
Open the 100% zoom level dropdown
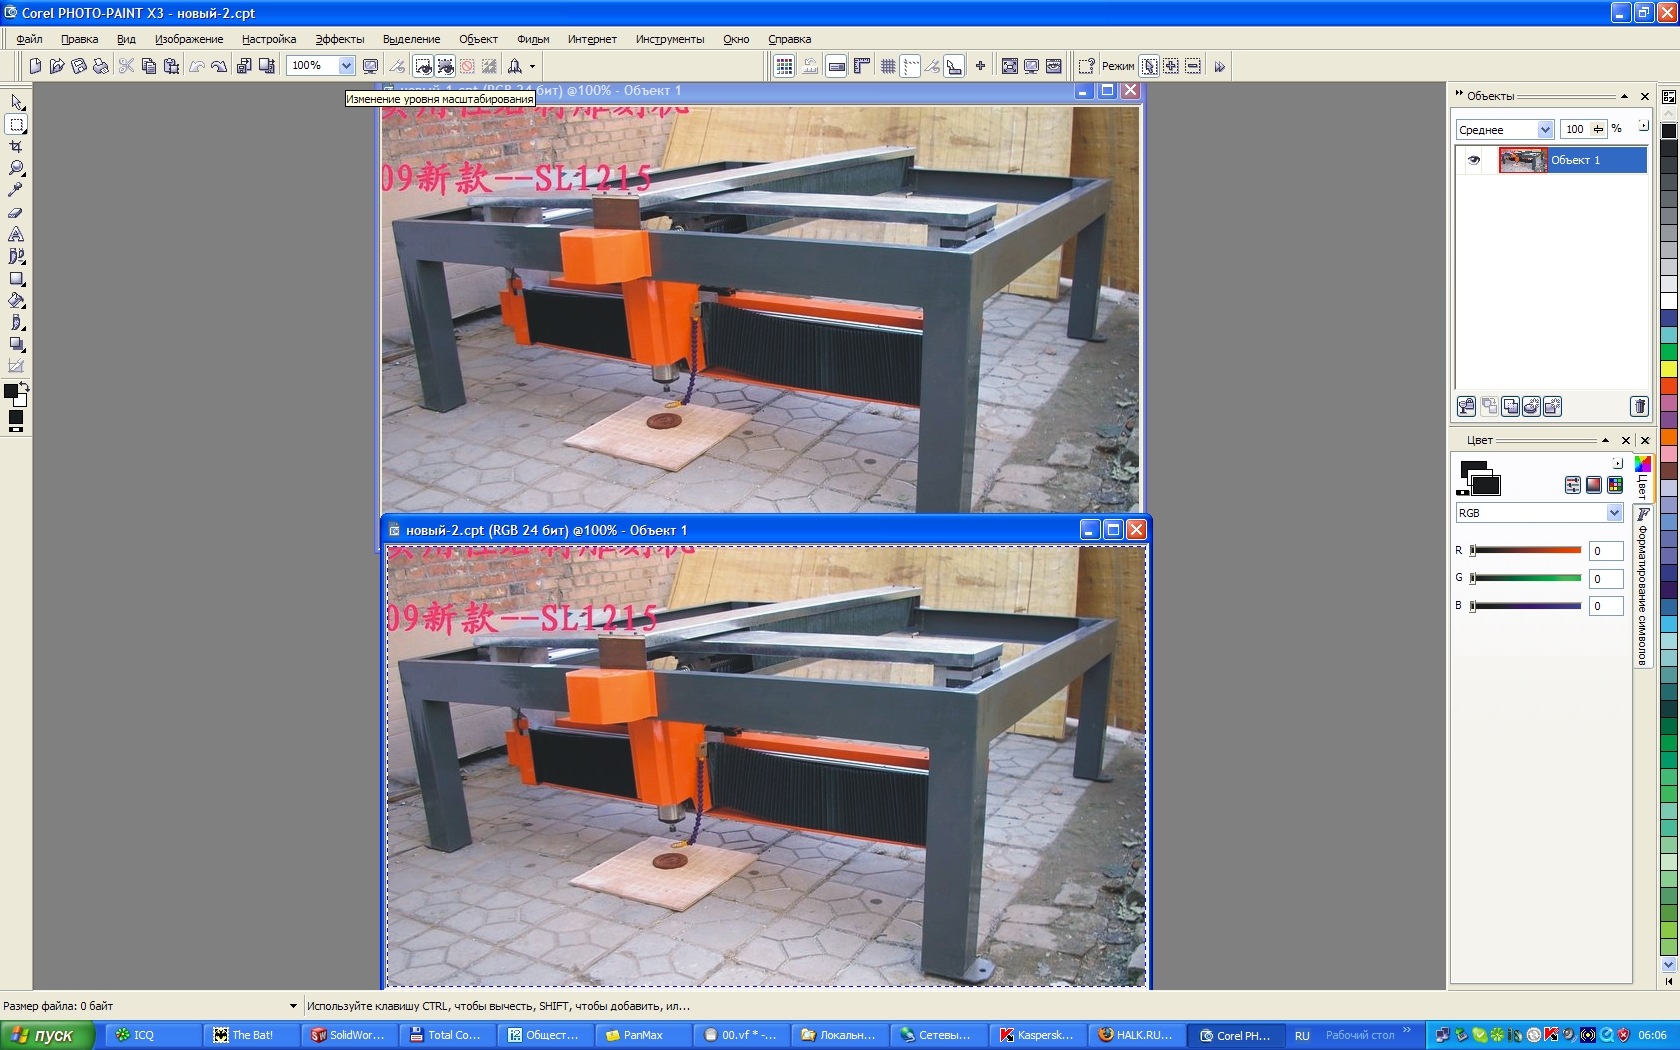[346, 66]
